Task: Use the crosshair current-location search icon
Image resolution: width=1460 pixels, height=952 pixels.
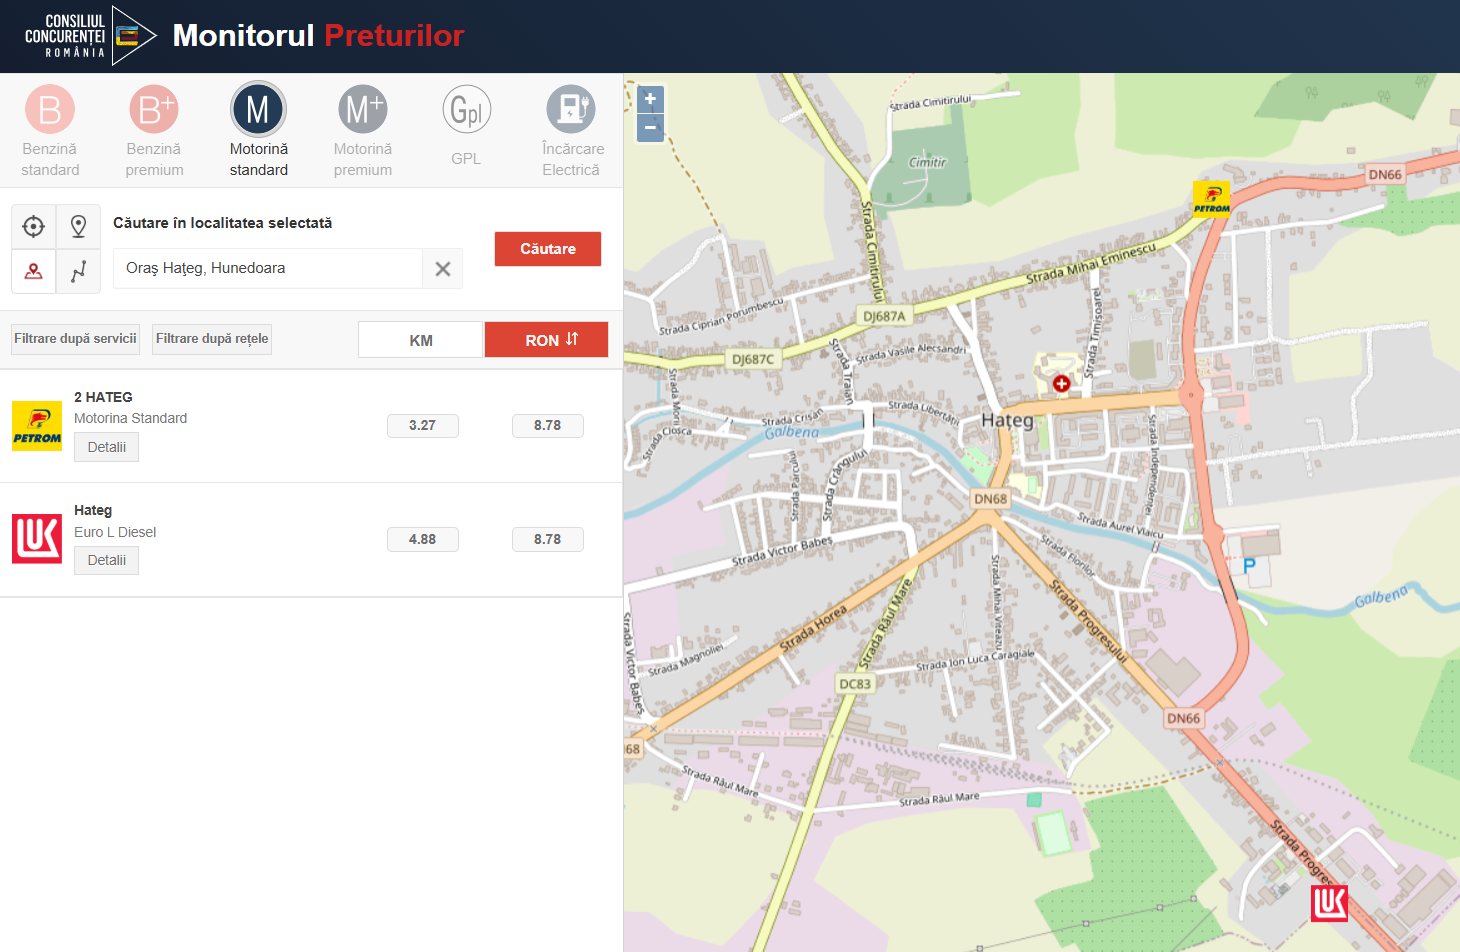Action: 34,227
